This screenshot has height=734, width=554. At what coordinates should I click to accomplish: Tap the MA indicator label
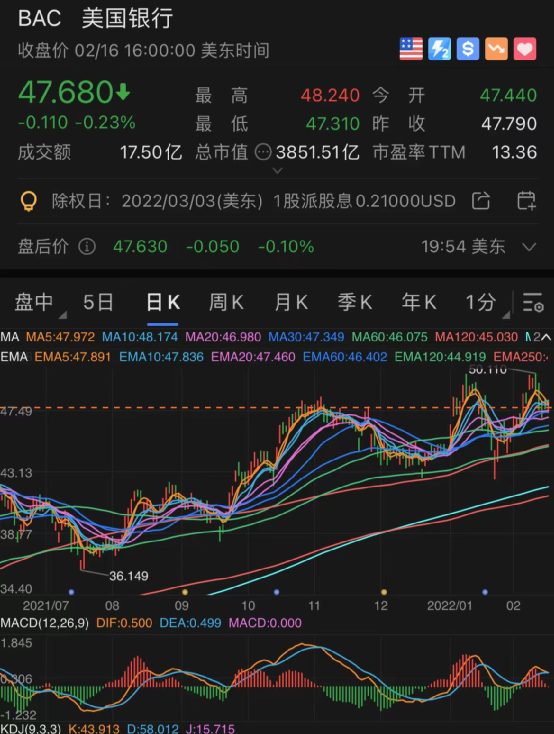10,337
